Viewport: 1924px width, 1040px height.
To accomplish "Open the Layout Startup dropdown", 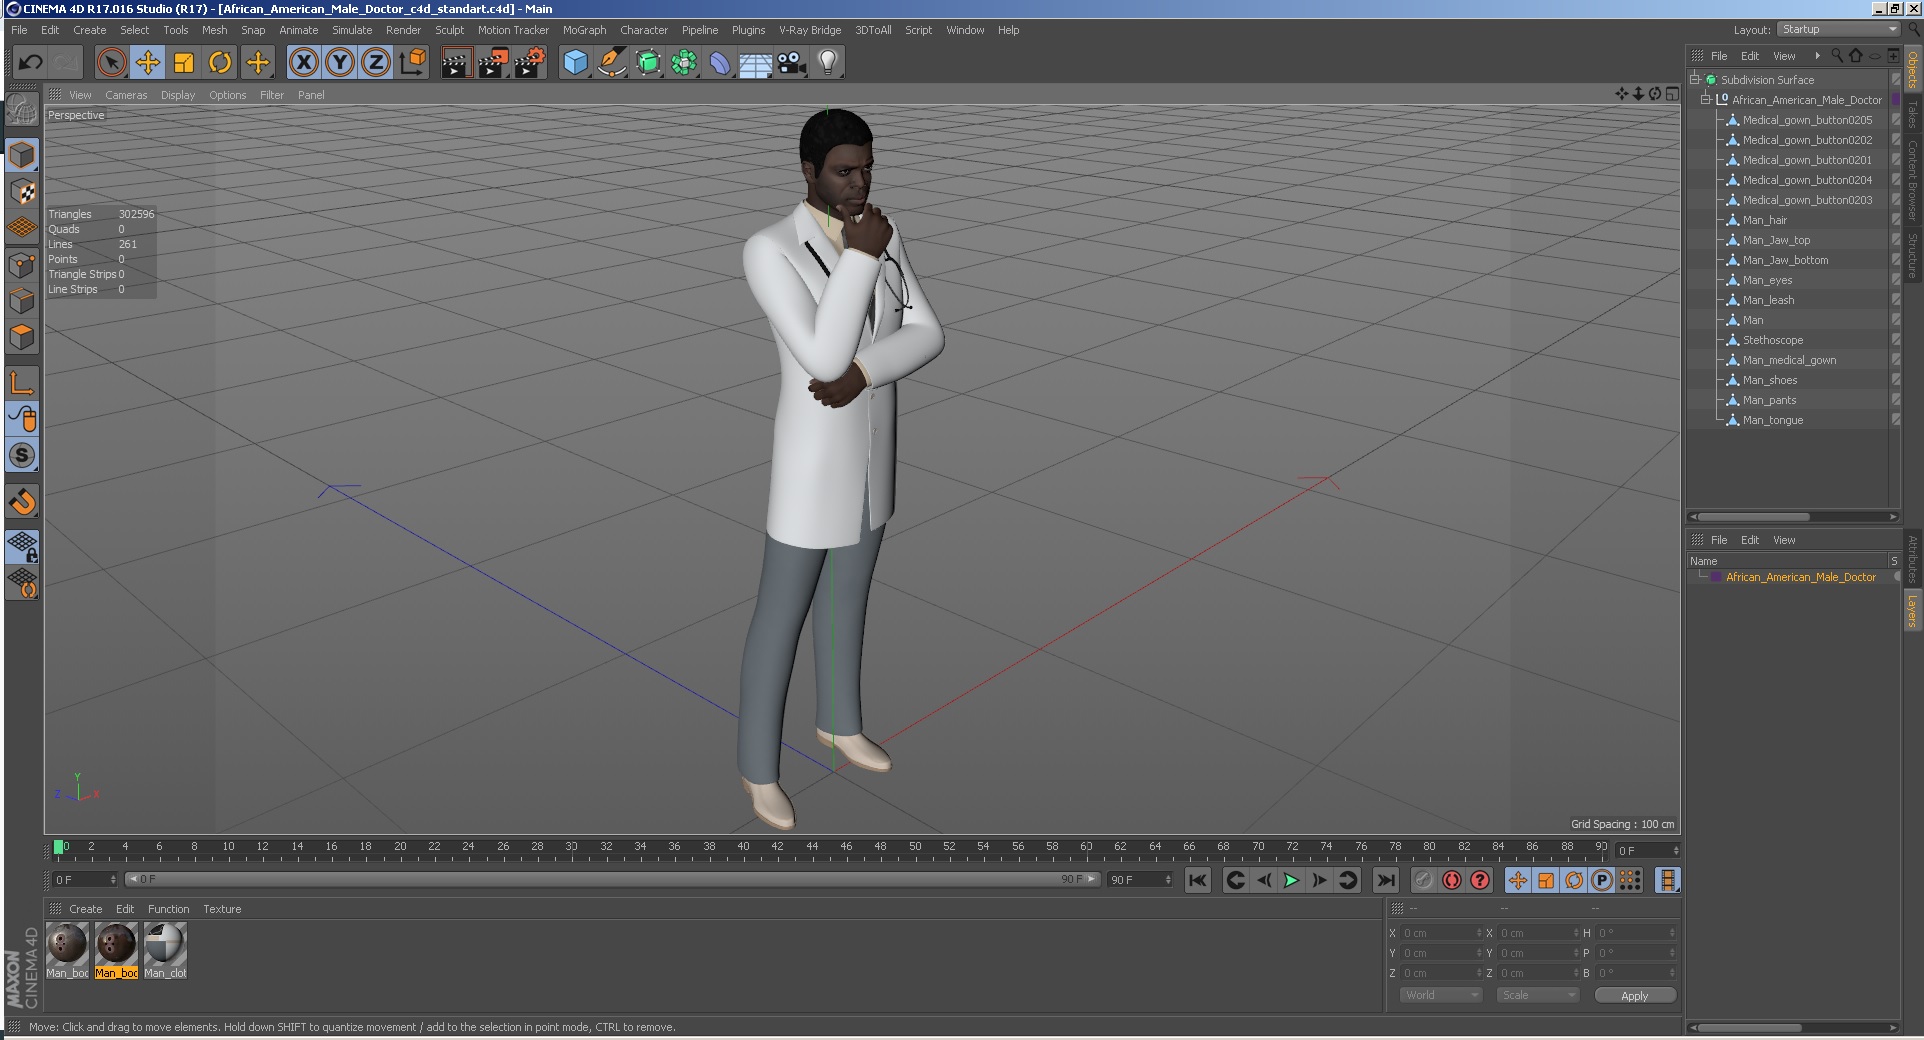I will pos(1838,30).
